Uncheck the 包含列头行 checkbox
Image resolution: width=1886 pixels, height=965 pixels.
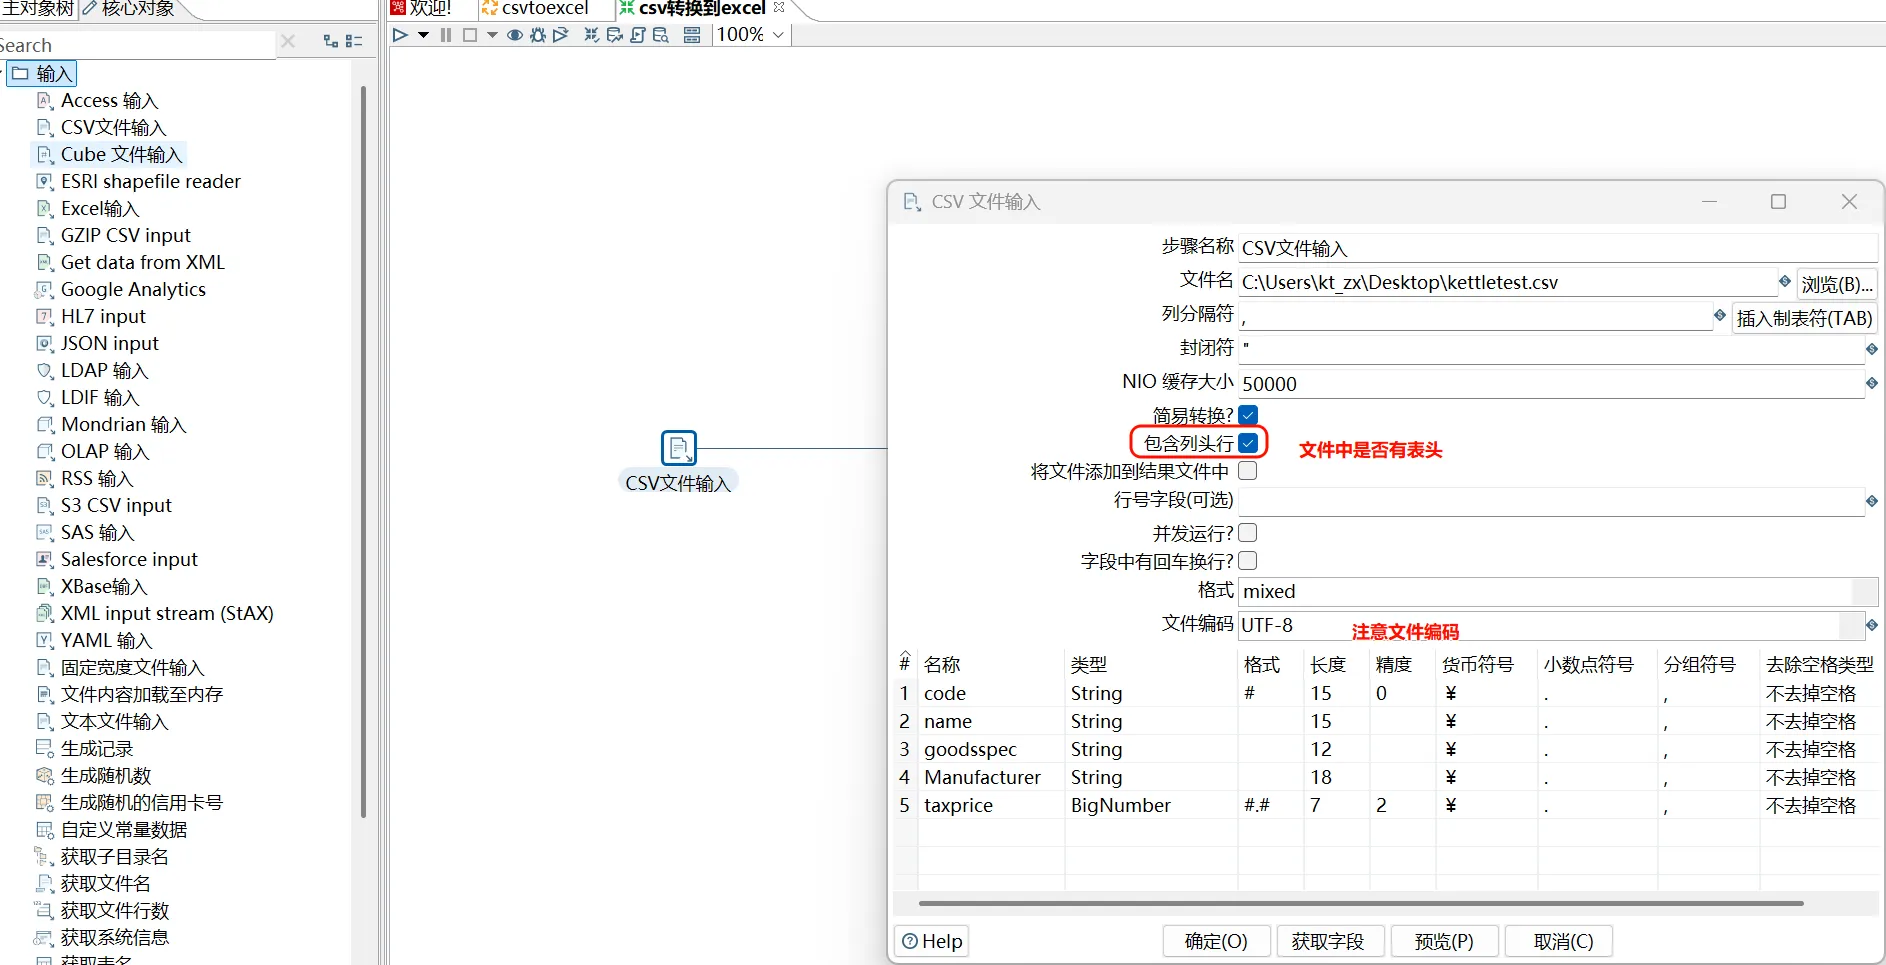pos(1248,443)
